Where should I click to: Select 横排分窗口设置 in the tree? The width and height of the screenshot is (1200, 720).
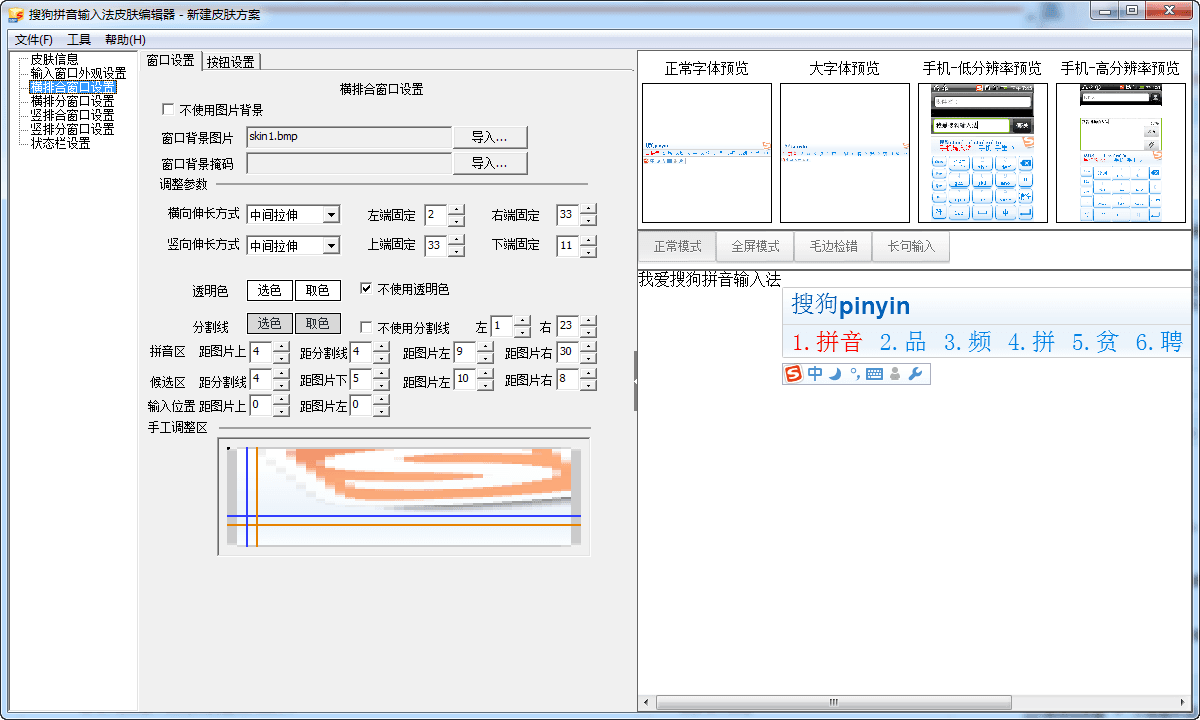tap(72, 101)
